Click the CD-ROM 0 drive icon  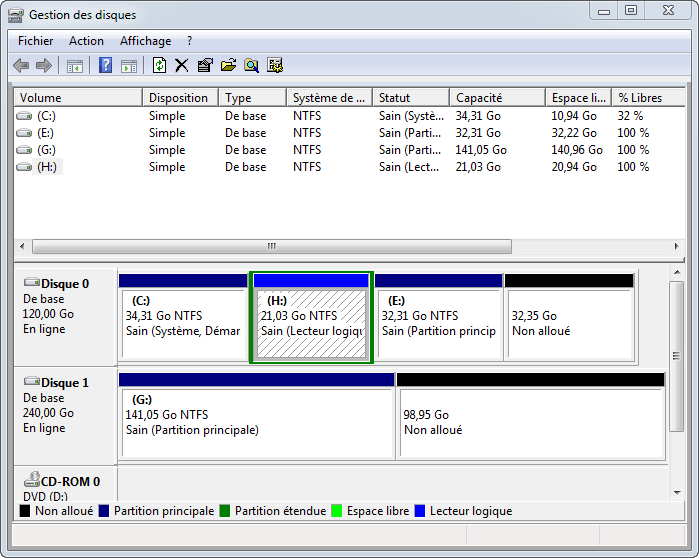point(32,479)
